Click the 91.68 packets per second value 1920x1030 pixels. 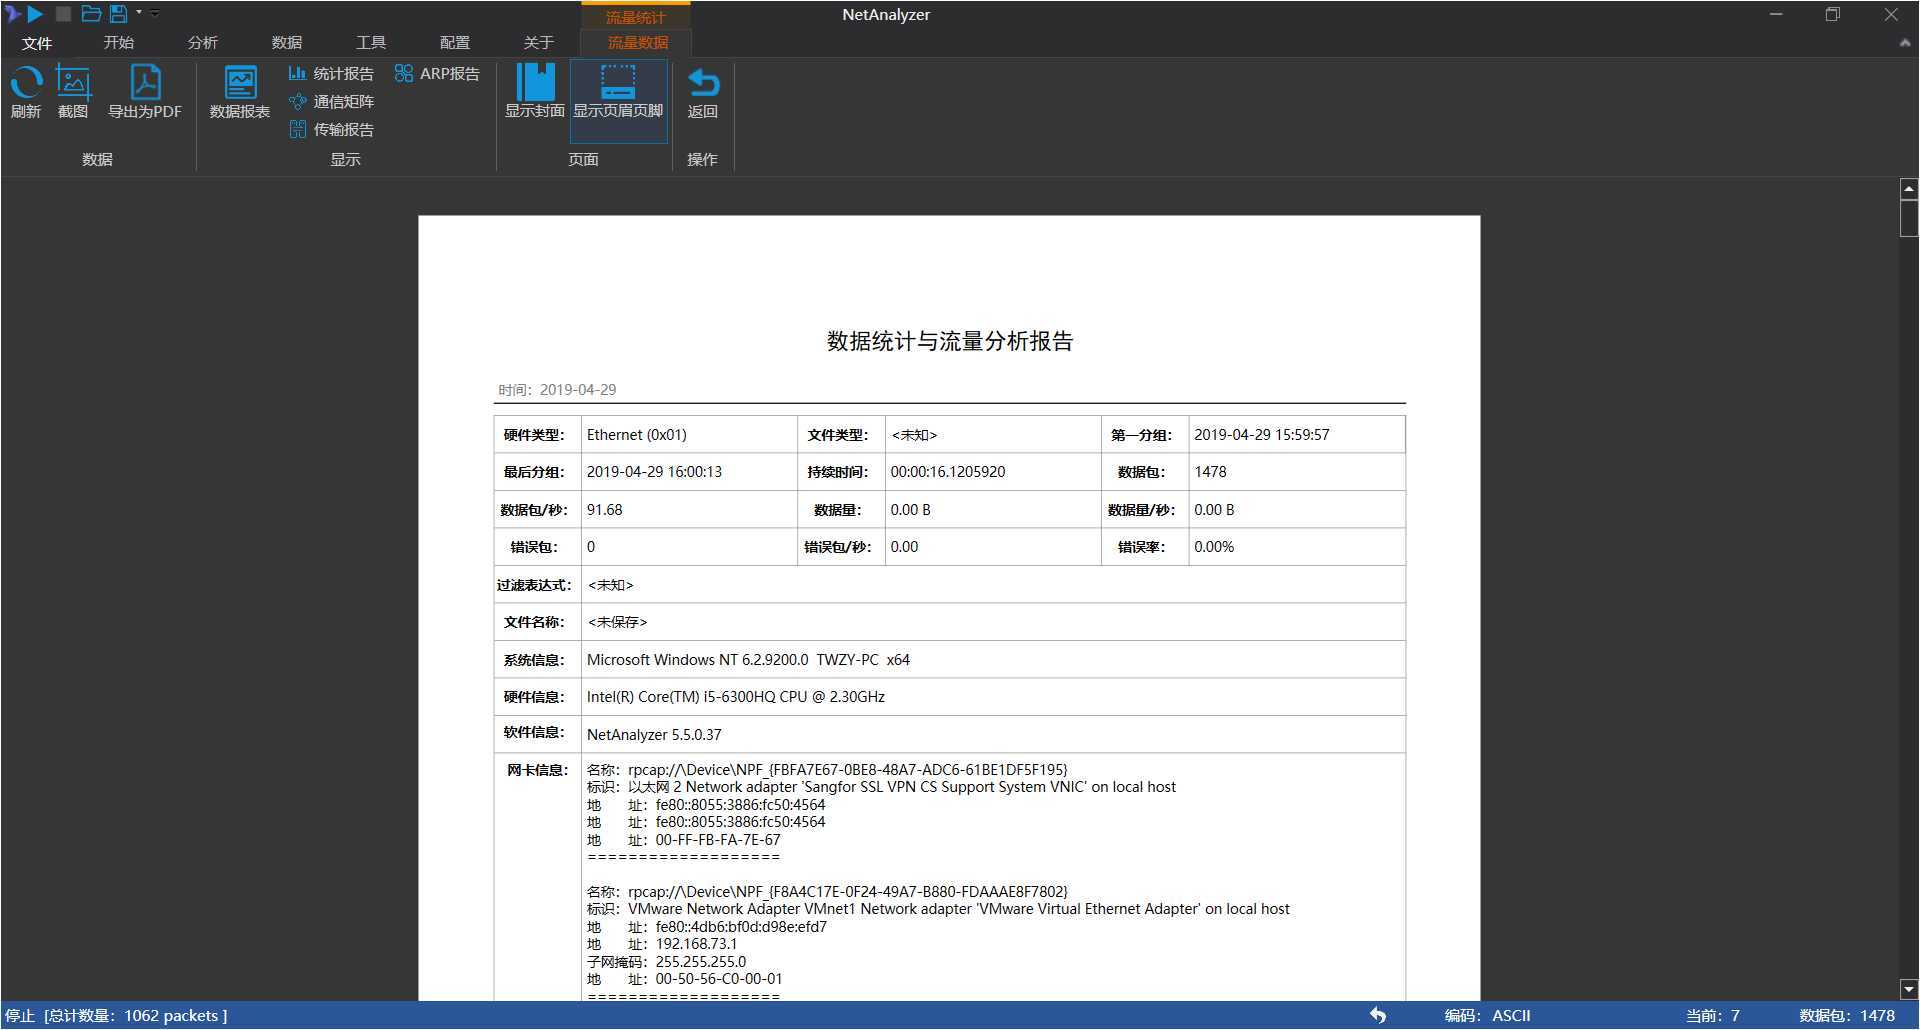point(604,509)
